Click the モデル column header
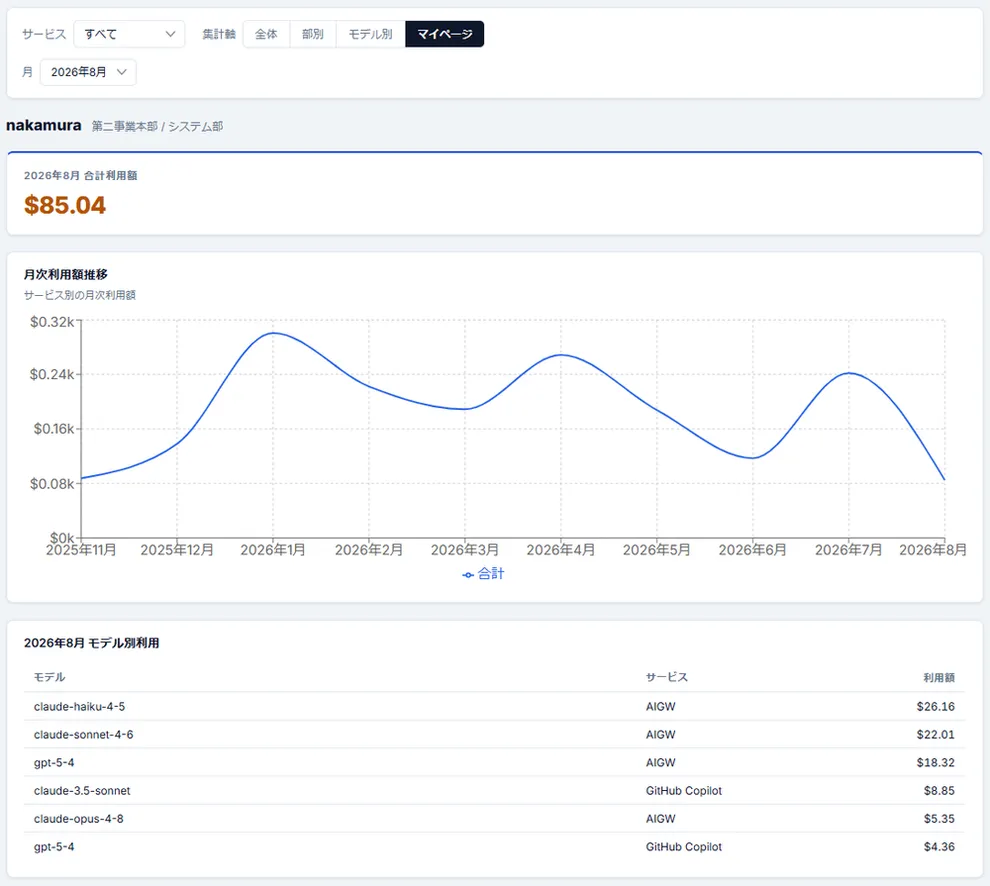This screenshot has width=990, height=886. coord(49,677)
